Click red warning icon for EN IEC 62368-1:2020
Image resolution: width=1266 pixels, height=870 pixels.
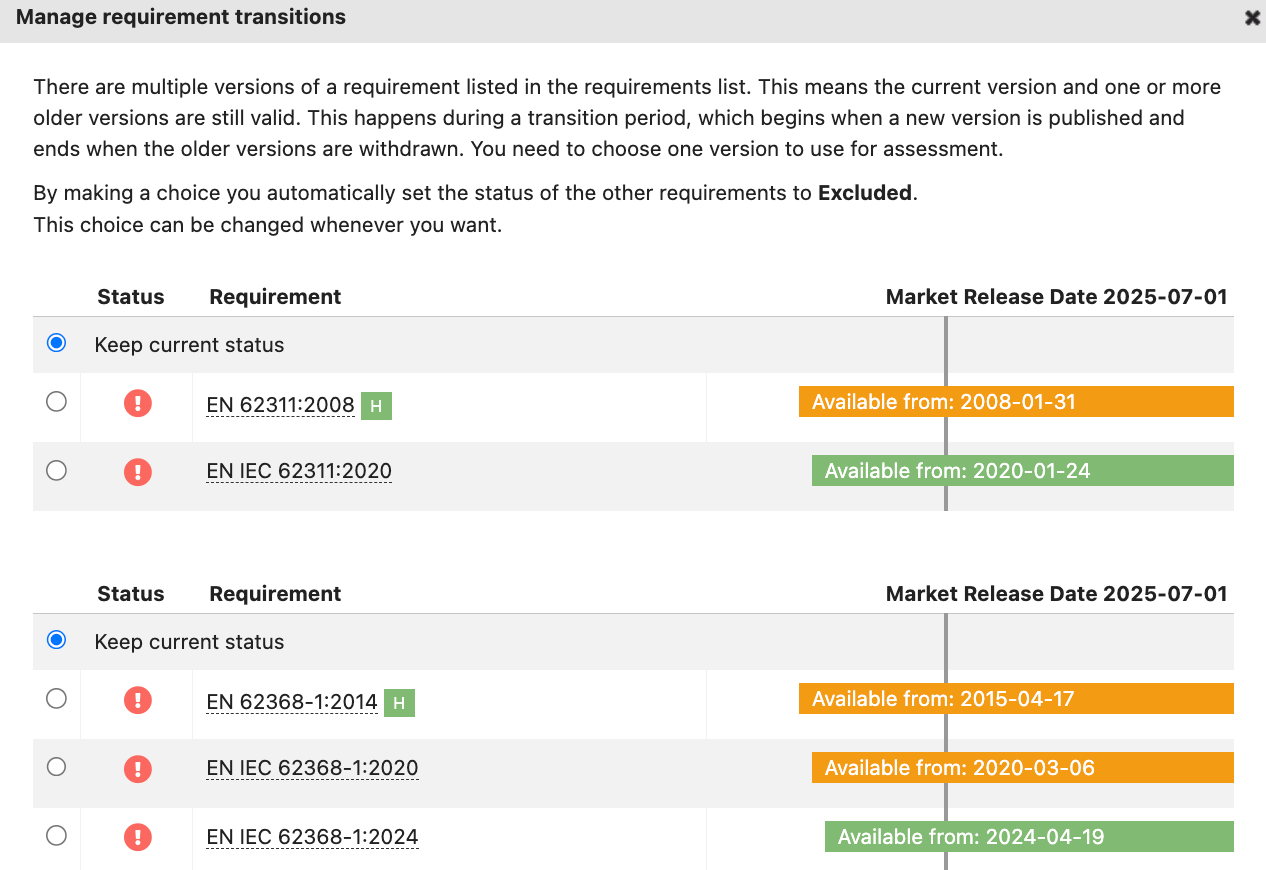pos(138,768)
